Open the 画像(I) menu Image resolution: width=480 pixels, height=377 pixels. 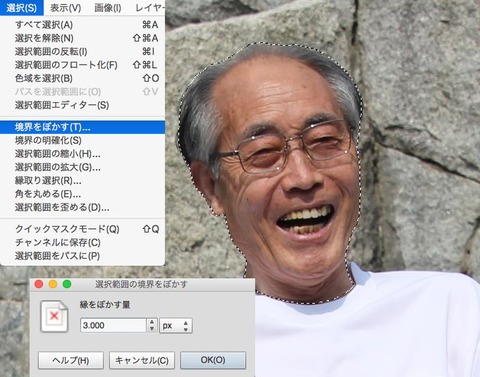108,7
